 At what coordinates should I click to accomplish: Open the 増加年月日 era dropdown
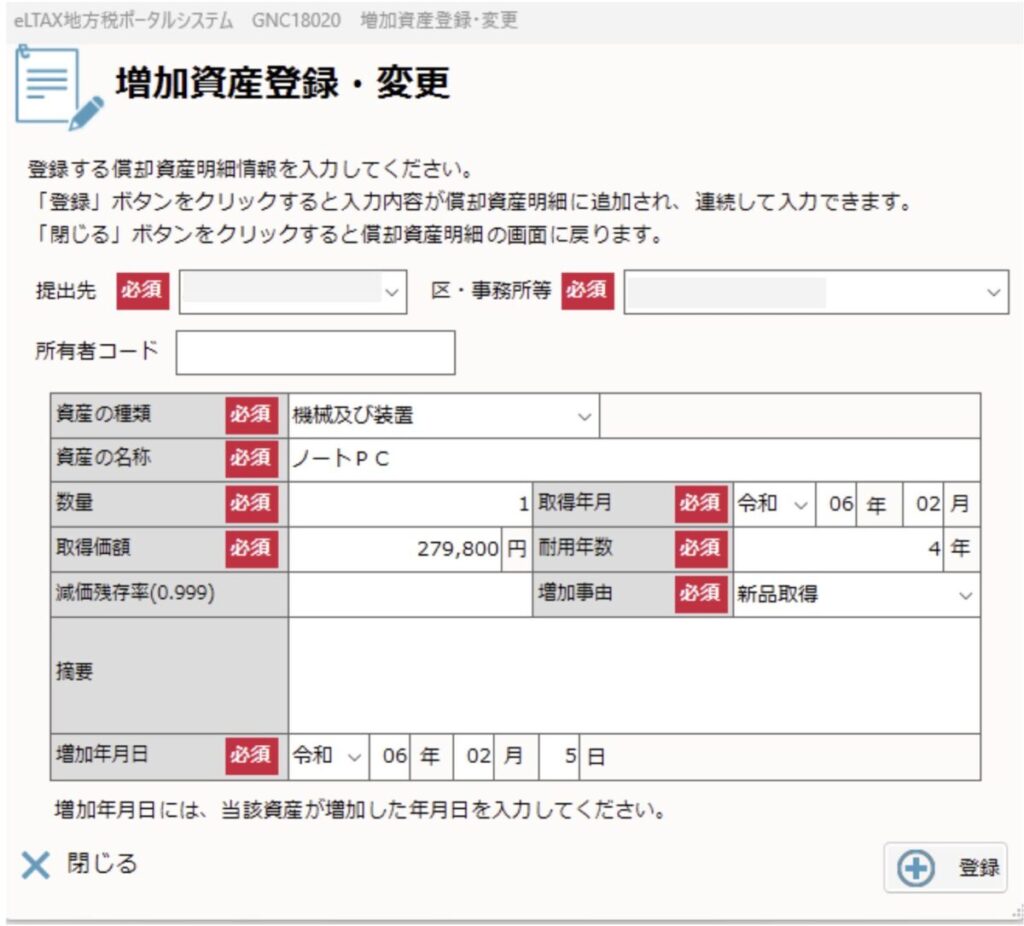(328, 757)
